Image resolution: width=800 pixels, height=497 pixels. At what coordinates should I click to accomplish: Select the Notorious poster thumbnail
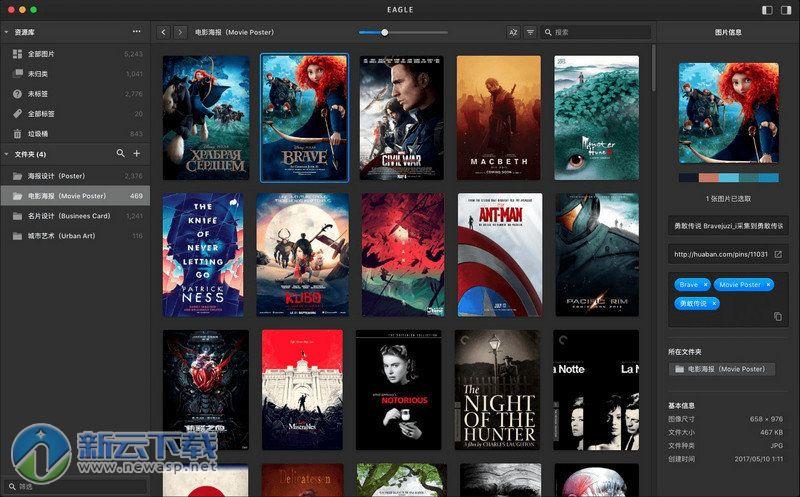coord(398,390)
